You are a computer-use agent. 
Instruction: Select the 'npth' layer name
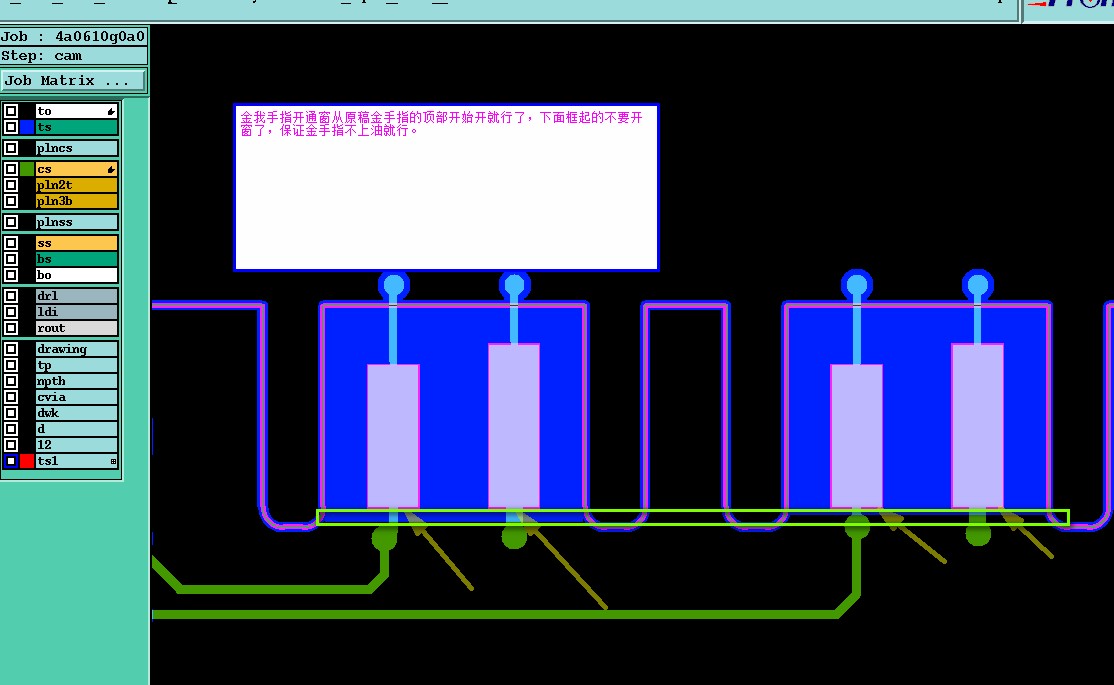(x=77, y=381)
